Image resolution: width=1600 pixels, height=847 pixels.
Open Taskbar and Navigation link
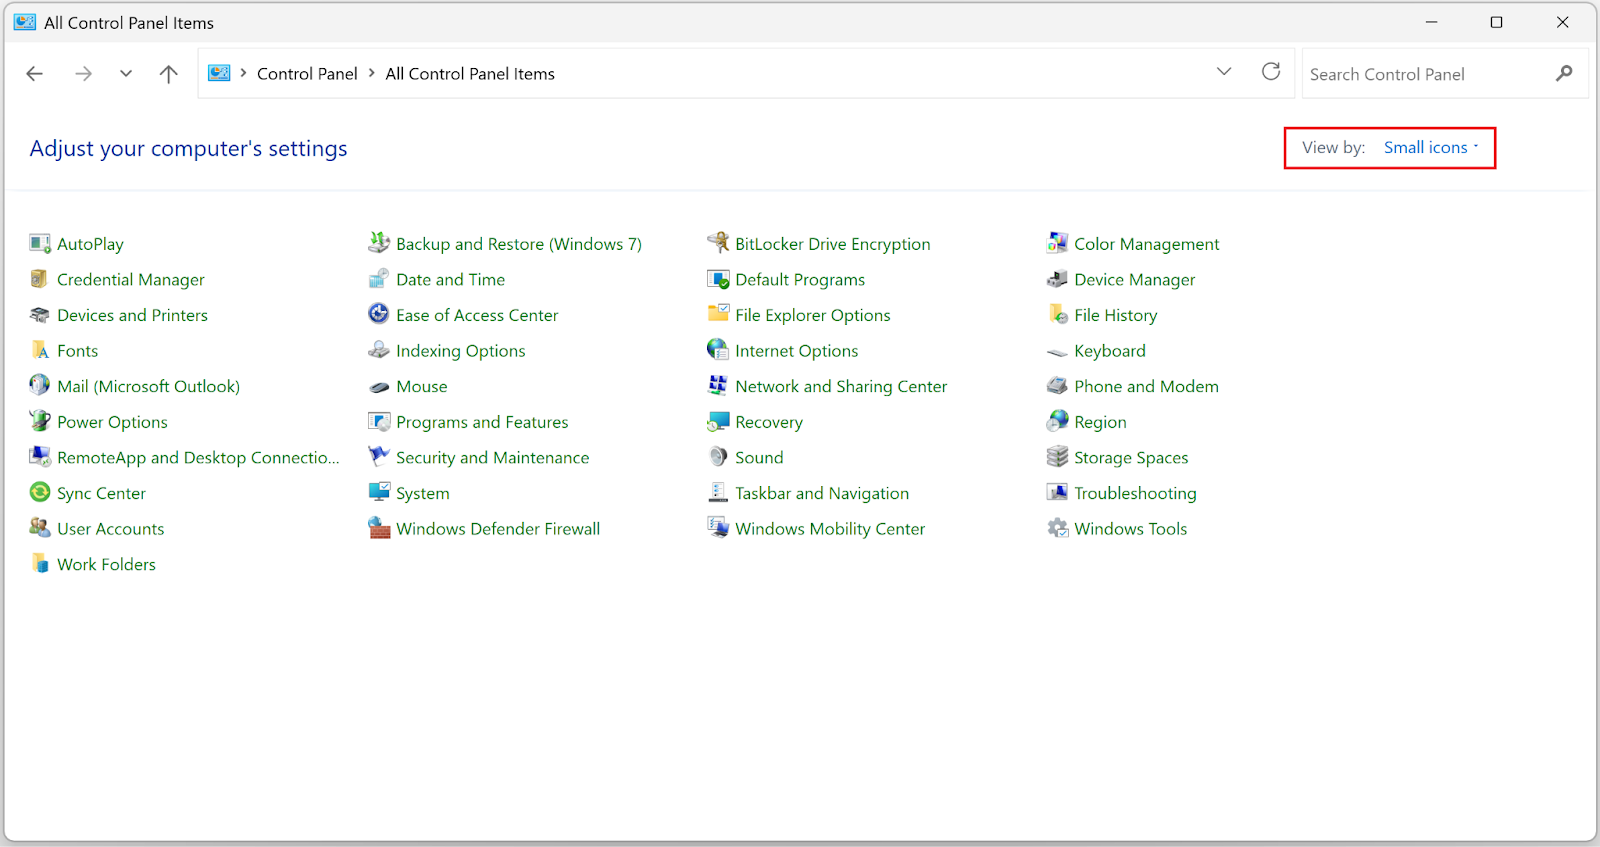[x=822, y=493]
